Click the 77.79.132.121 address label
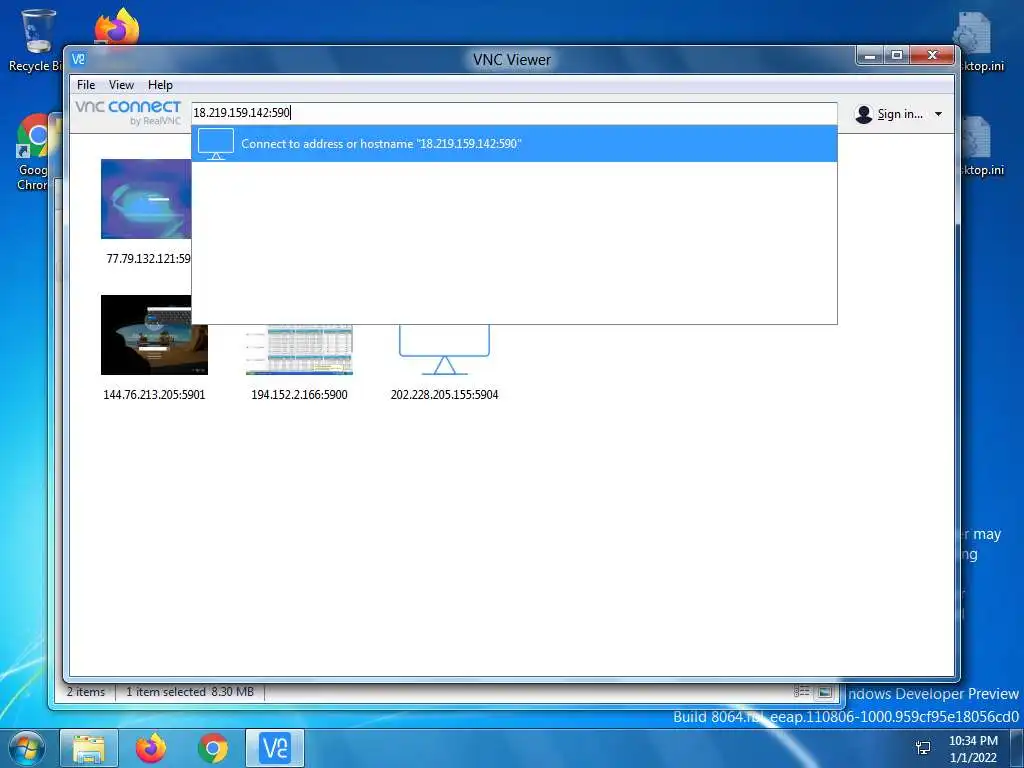The width and height of the screenshot is (1024, 768). pyautogui.click(x=148, y=259)
